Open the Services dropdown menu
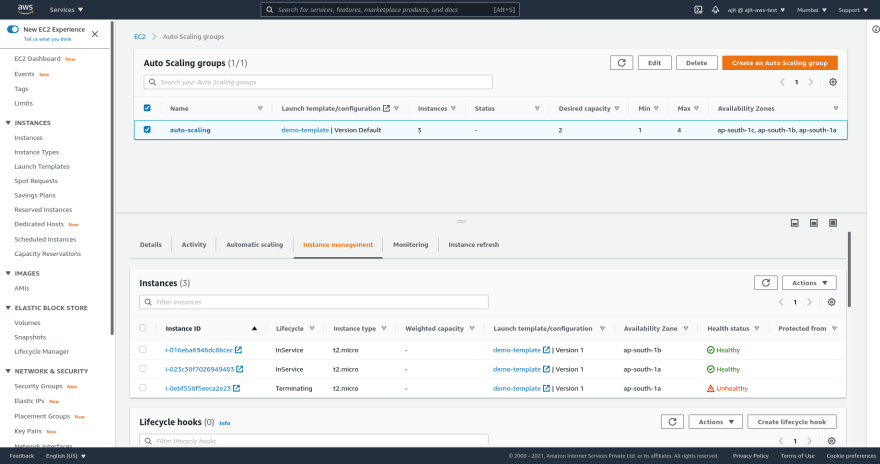Viewport: 880px width, 464px height. click(x=66, y=10)
